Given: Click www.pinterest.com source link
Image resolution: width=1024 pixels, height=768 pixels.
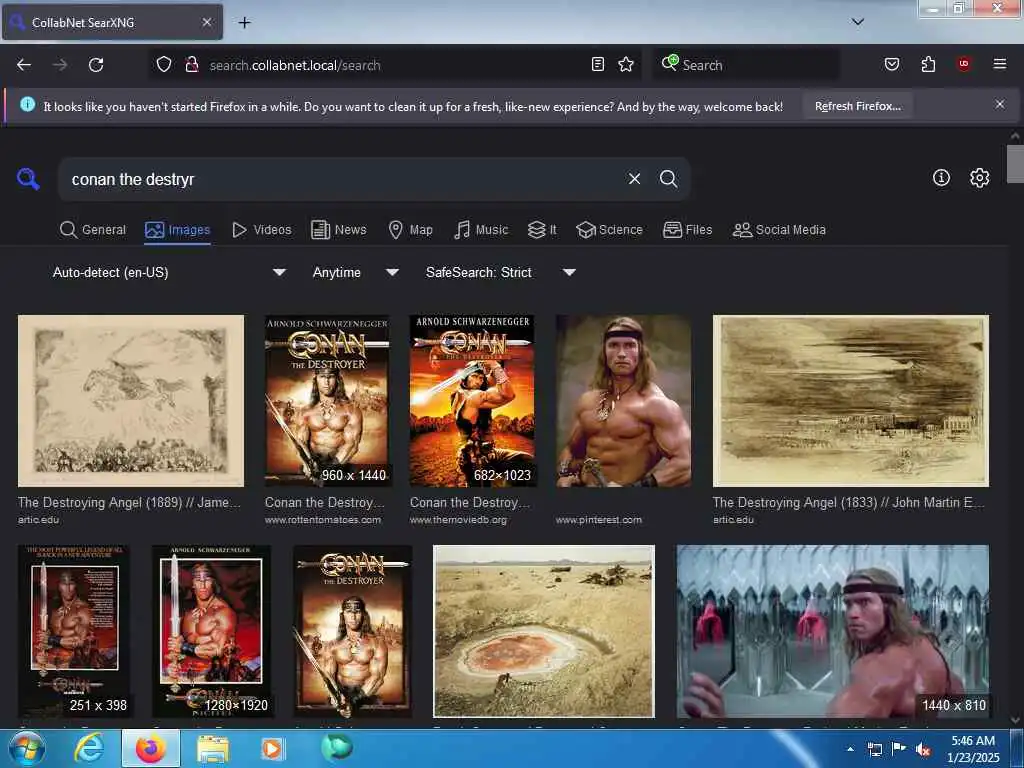Looking at the screenshot, I should 599,520.
